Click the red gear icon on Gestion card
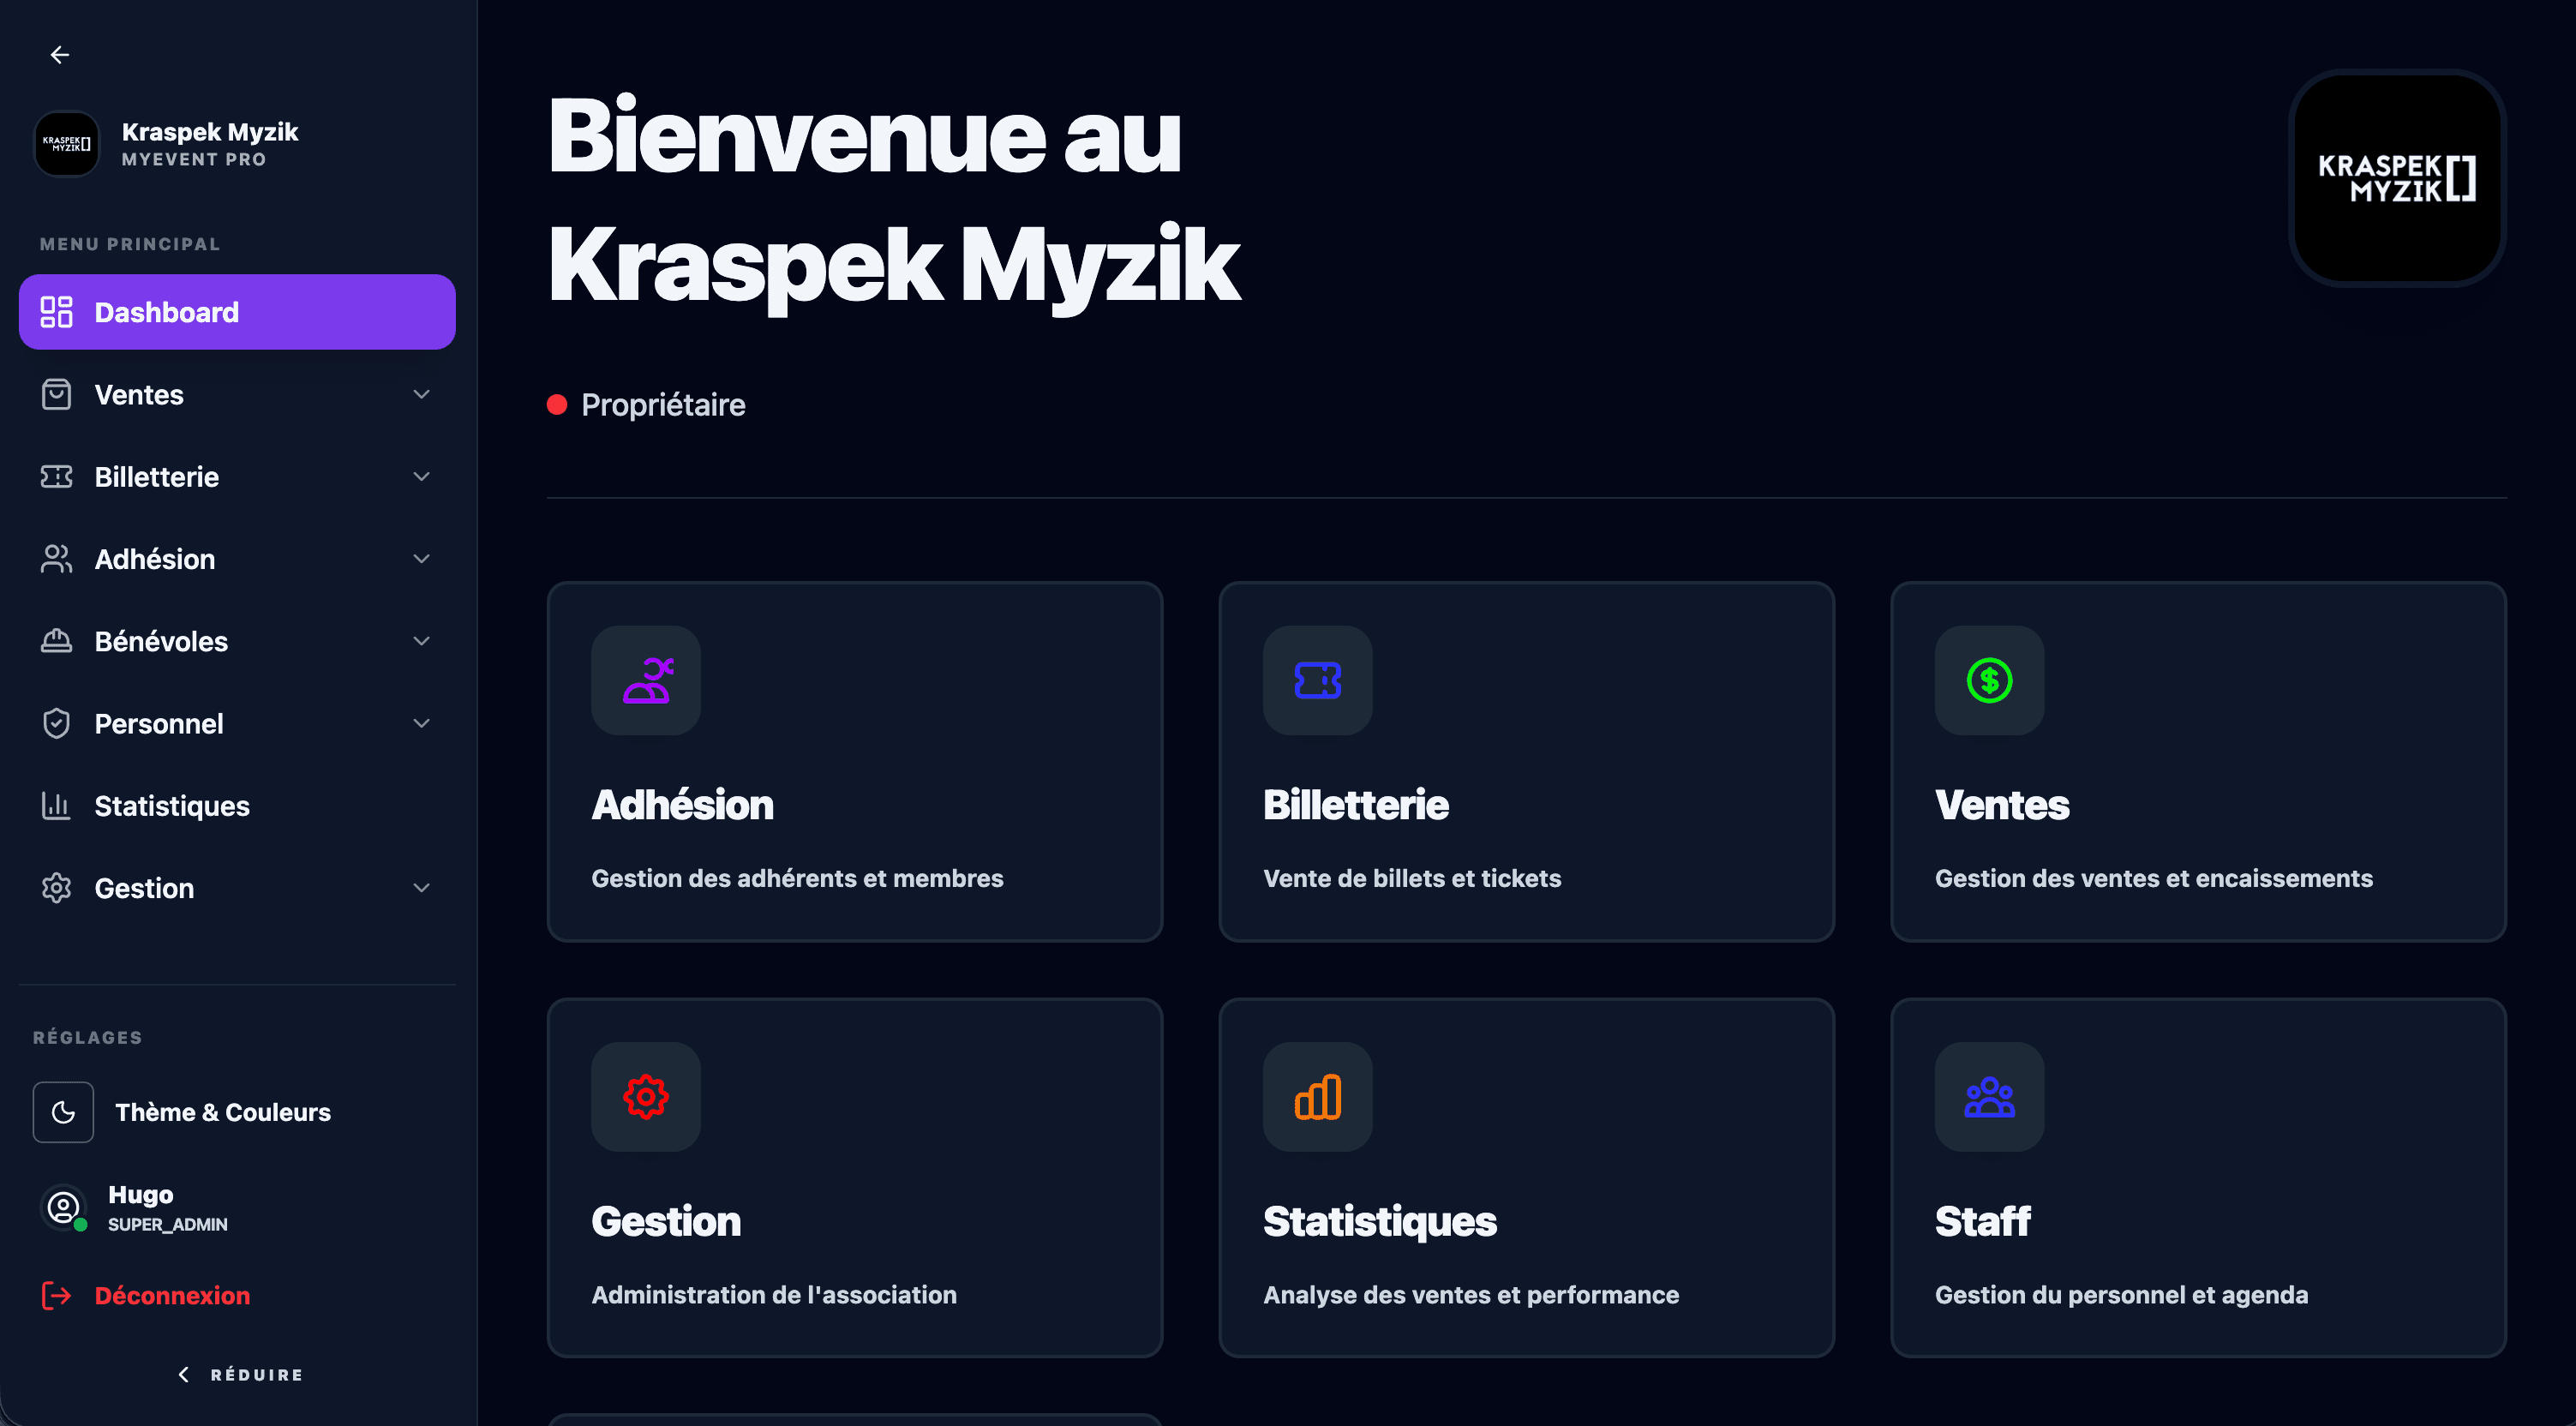Screen dimensions: 2576x1426 (646, 1097)
